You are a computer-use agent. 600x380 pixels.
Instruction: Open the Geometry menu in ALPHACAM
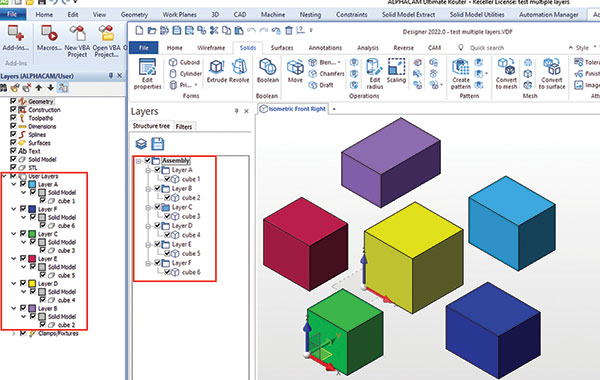point(134,15)
